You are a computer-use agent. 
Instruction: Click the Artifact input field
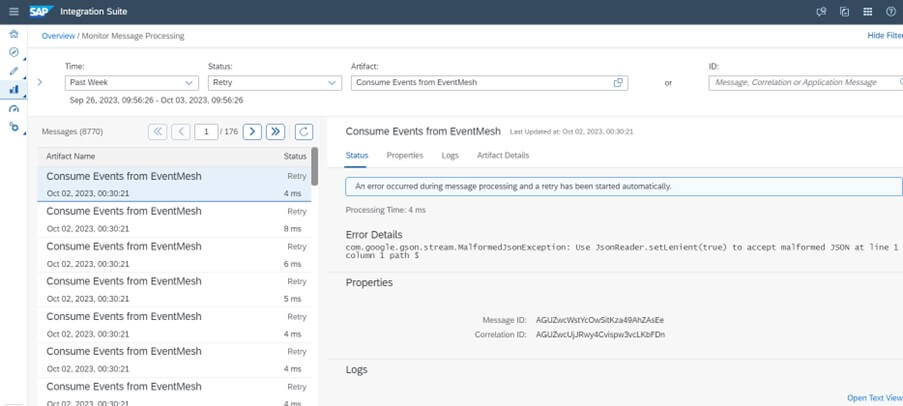(x=489, y=82)
